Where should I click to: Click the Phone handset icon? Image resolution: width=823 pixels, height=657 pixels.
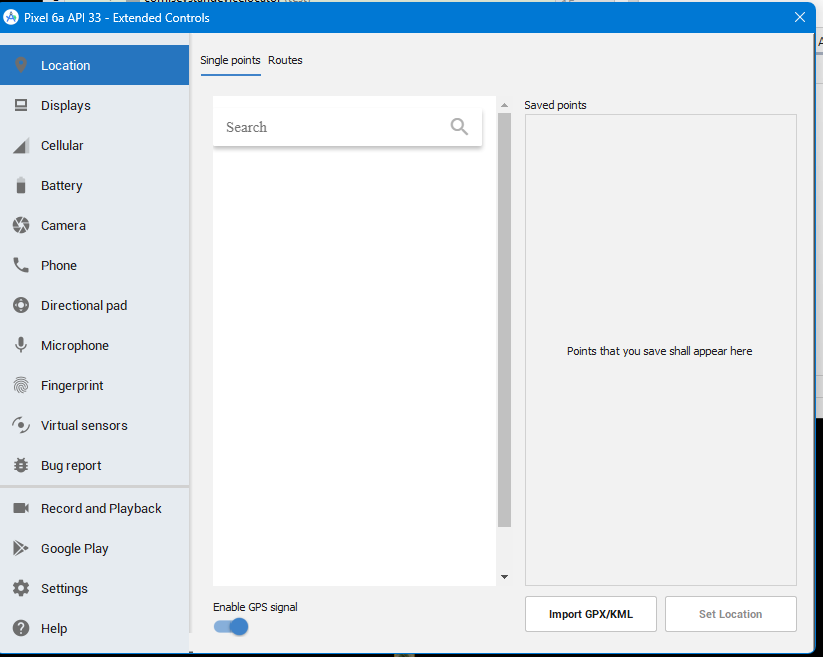click(x=21, y=265)
